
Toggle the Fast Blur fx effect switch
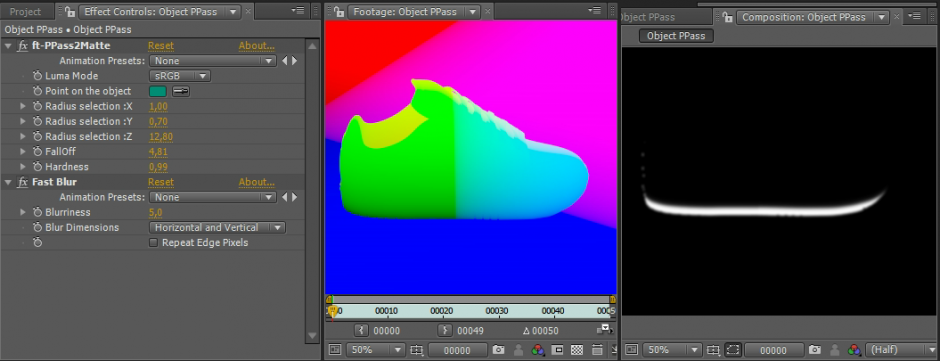pos(22,182)
